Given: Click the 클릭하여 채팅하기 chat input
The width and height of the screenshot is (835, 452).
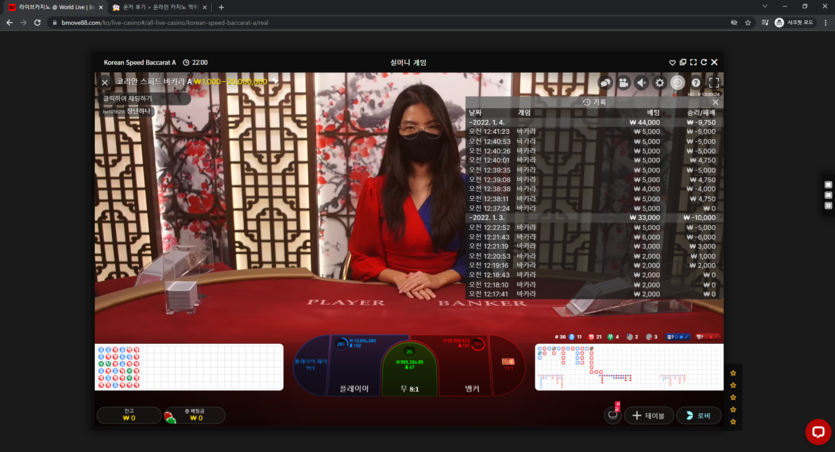Looking at the screenshot, I should click(x=145, y=98).
